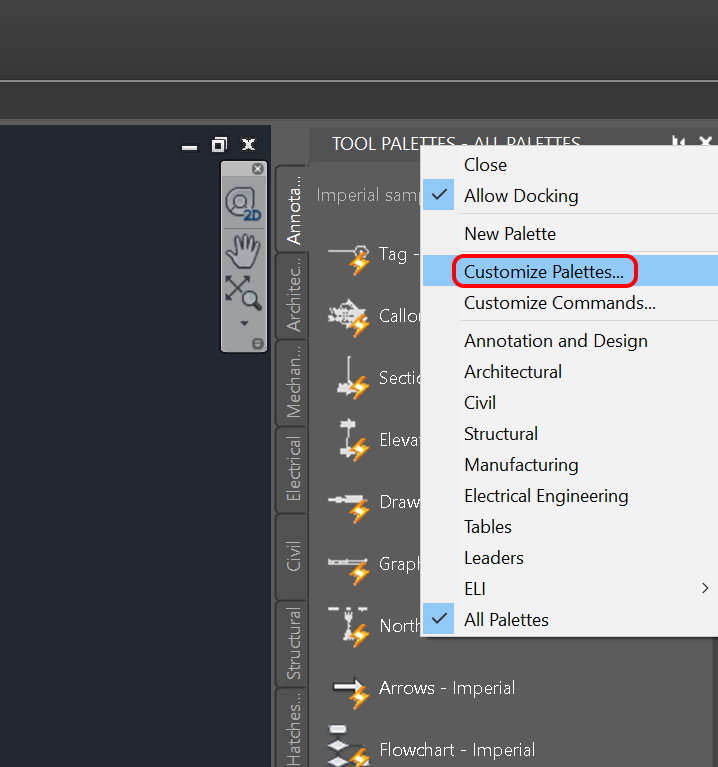Viewport: 718px width, 767px height.
Task: Switch to the Civil palette tab
Action: coord(293,556)
